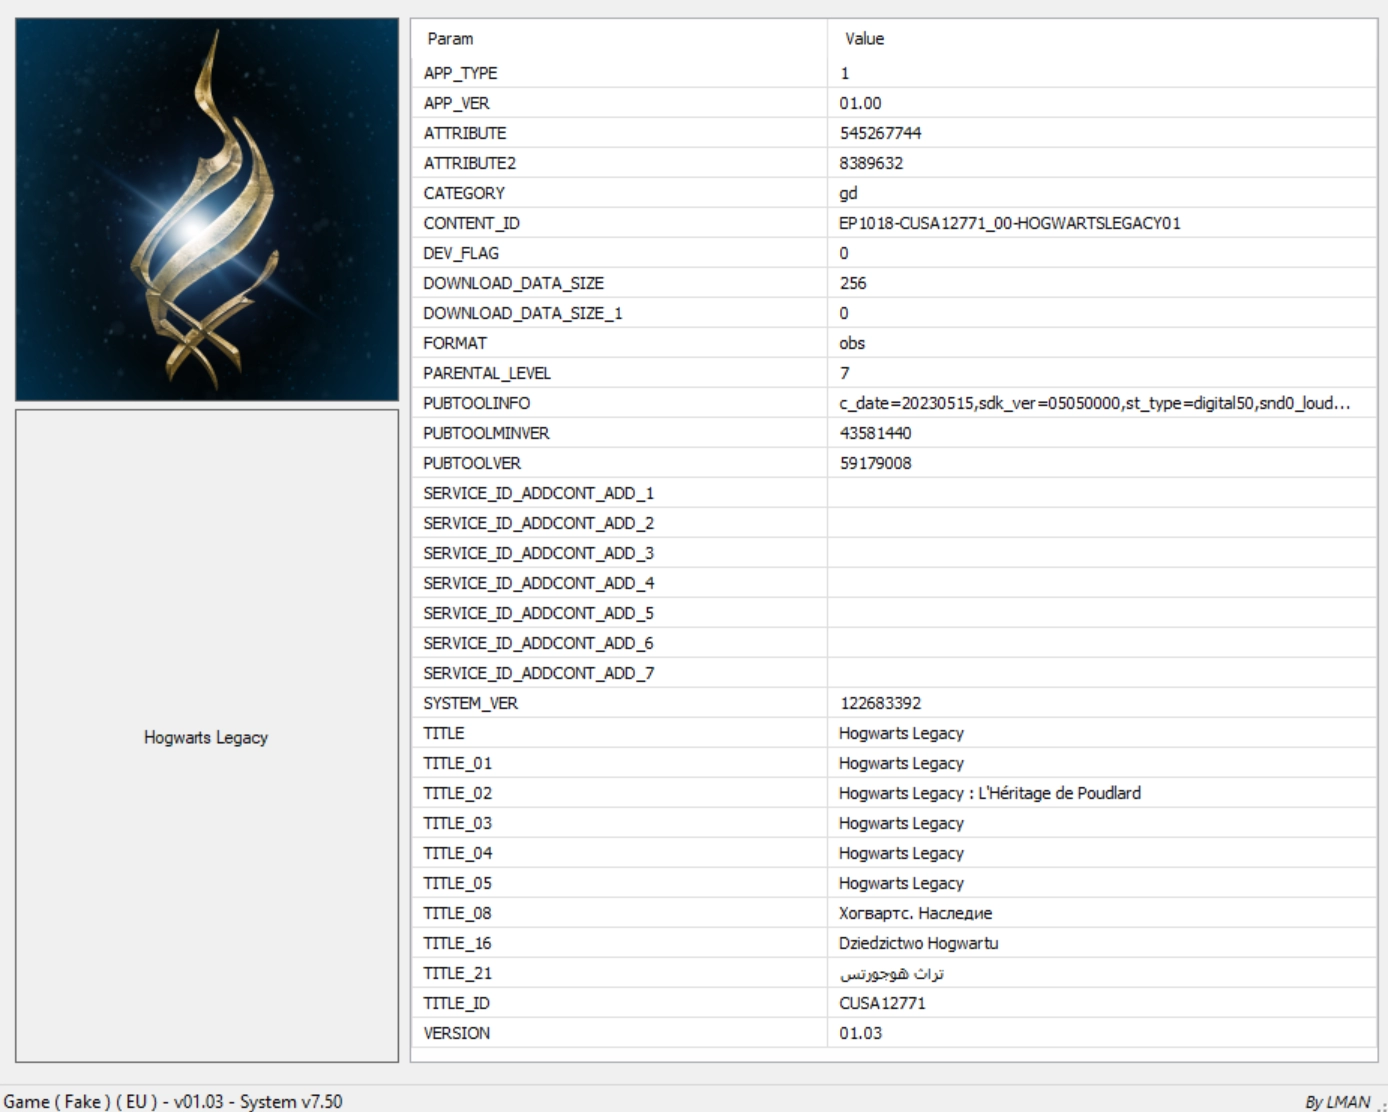Viewport: 1388px width, 1112px height.
Task: Click the Hogwarts Legacy label in left panel
Action: pos(206,737)
